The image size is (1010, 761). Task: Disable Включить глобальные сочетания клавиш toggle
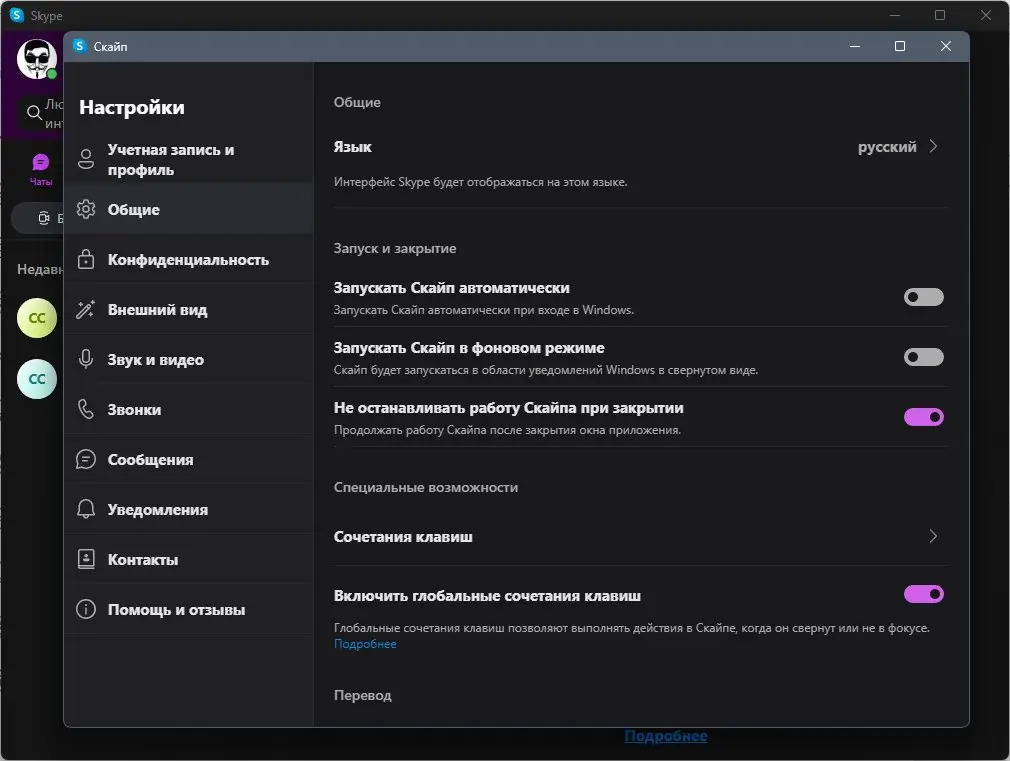click(923, 594)
